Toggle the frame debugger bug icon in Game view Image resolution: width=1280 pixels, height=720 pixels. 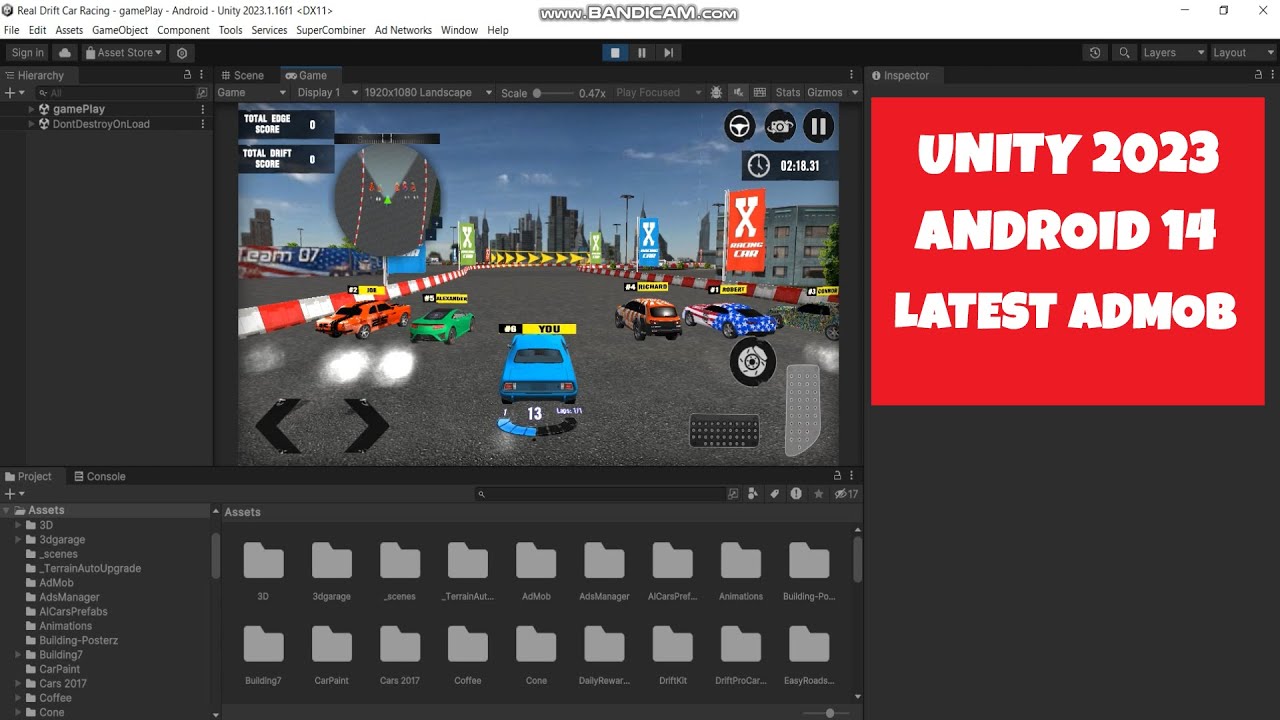(x=716, y=92)
